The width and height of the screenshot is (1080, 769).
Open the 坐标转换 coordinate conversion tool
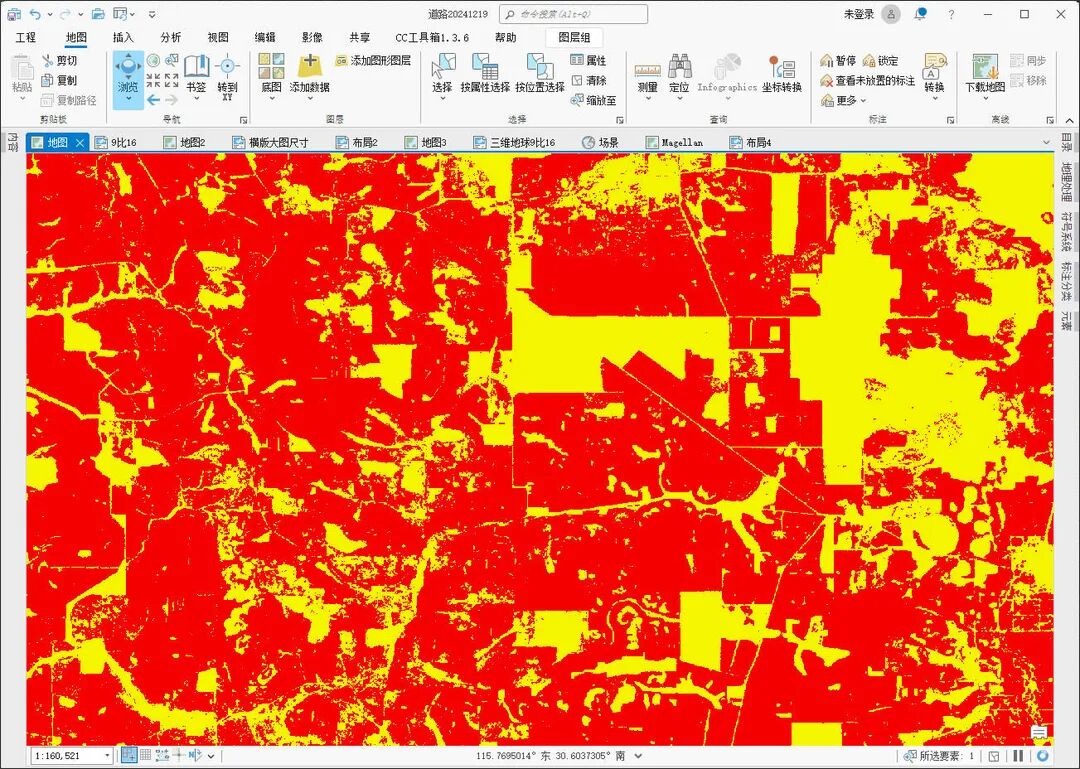pos(782,74)
